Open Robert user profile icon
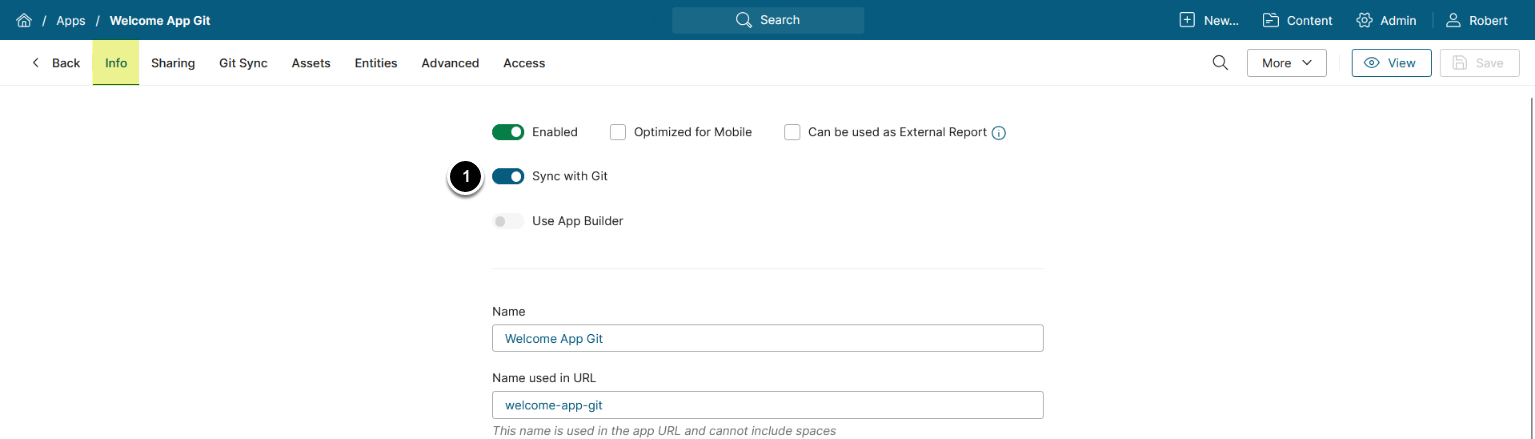The height and width of the screenshot is (439, 1535). coord(1454,20)
